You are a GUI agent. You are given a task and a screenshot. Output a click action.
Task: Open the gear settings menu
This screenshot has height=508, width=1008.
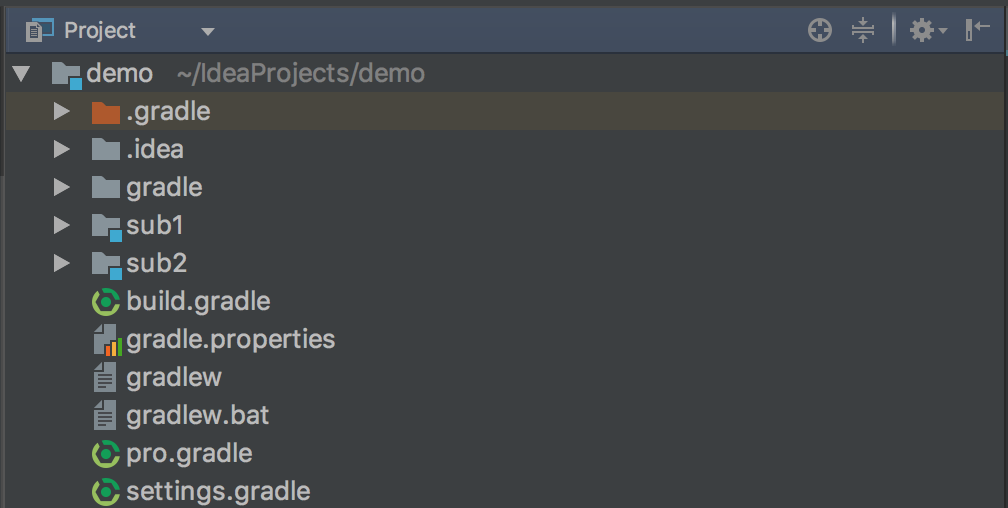pos(928,30)
